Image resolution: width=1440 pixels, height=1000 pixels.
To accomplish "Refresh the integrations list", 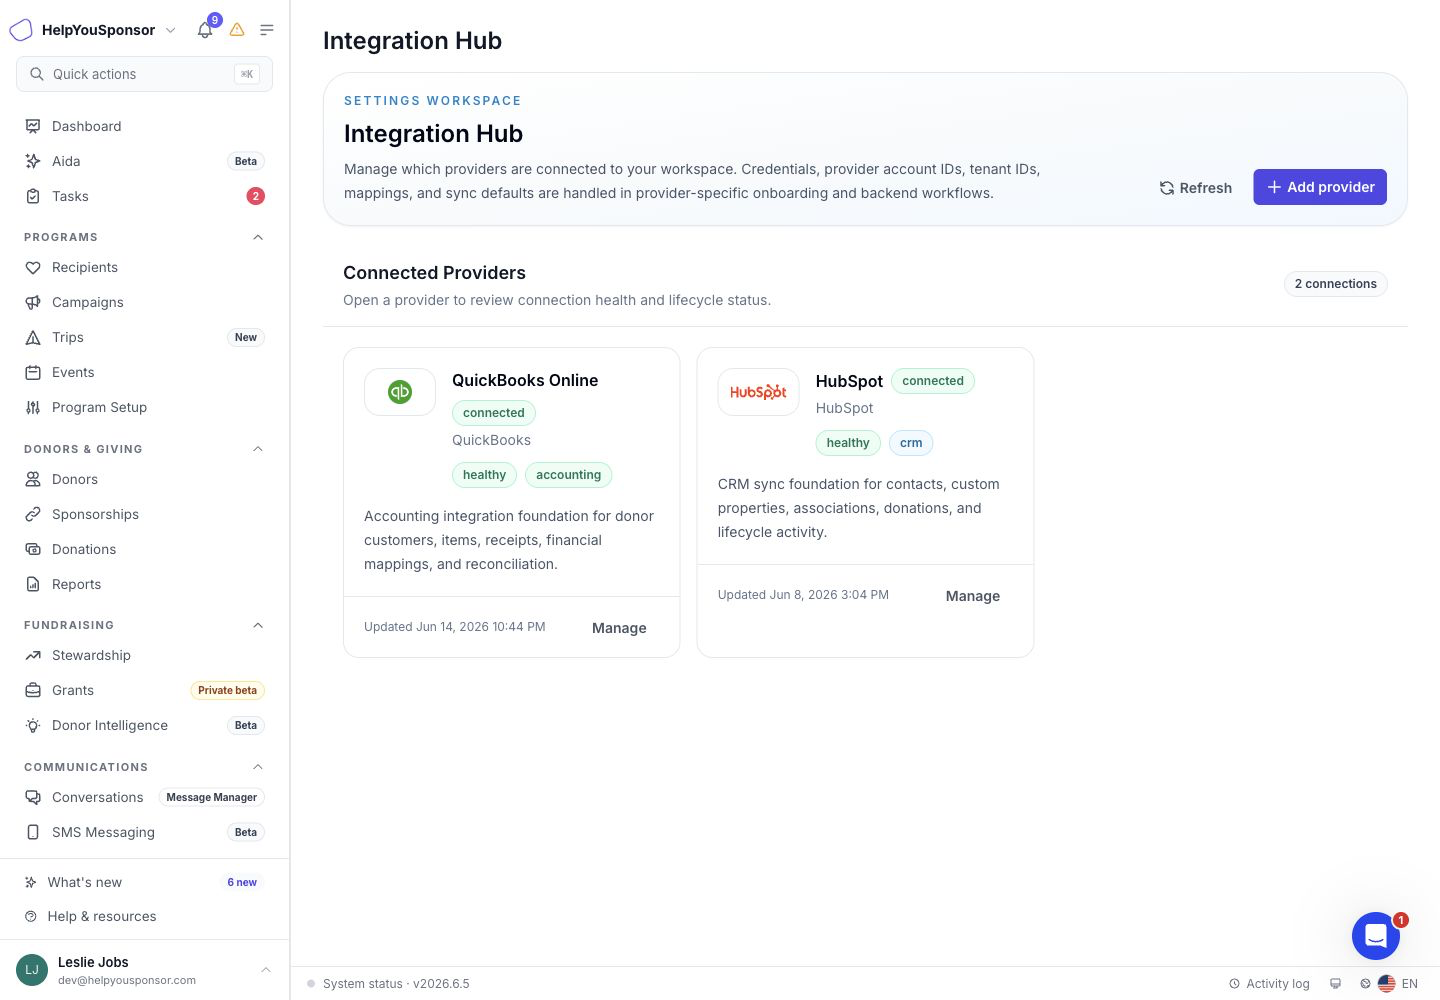I will click(1195, 187).
